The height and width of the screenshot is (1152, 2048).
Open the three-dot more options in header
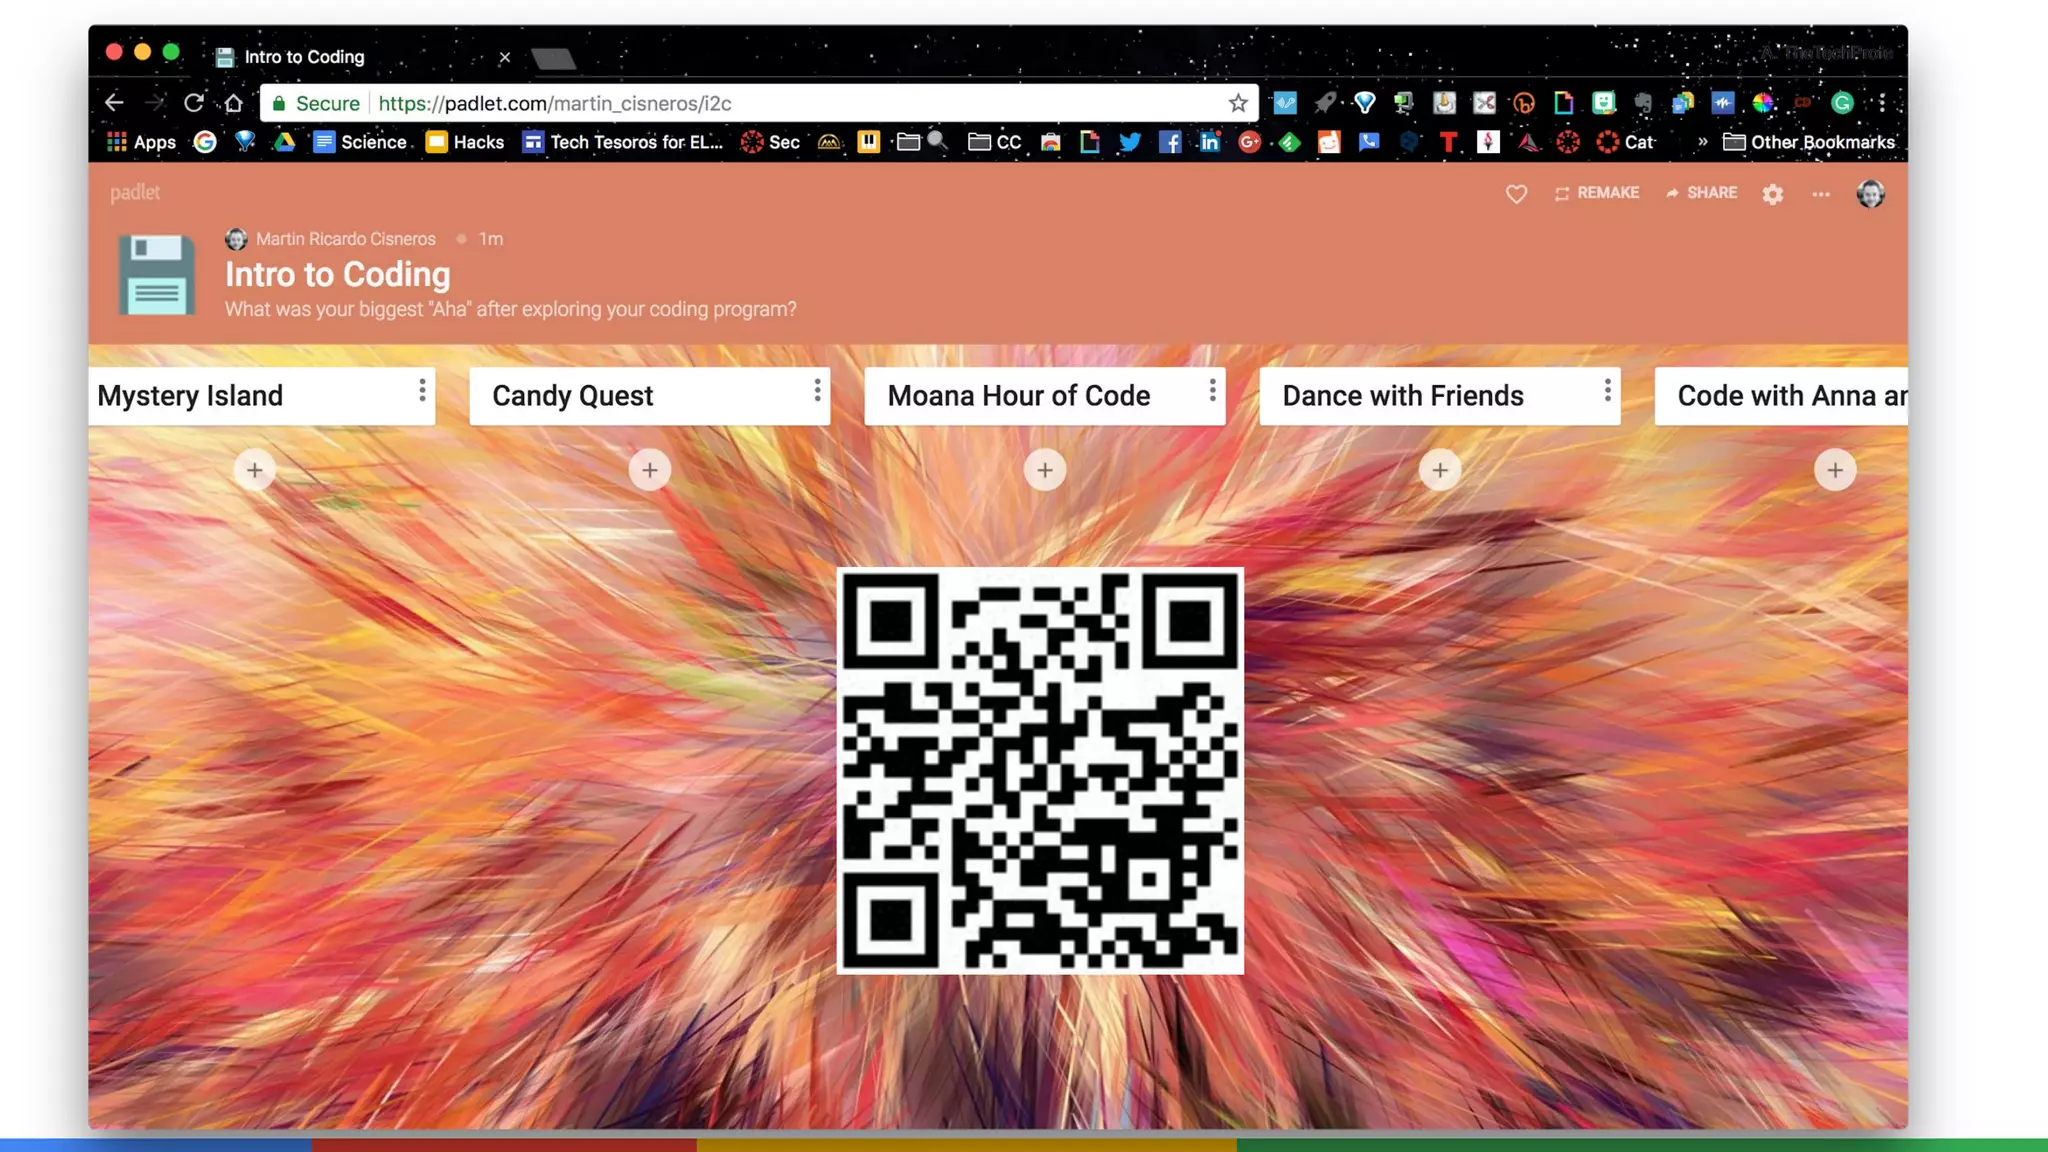(1820, 194)
